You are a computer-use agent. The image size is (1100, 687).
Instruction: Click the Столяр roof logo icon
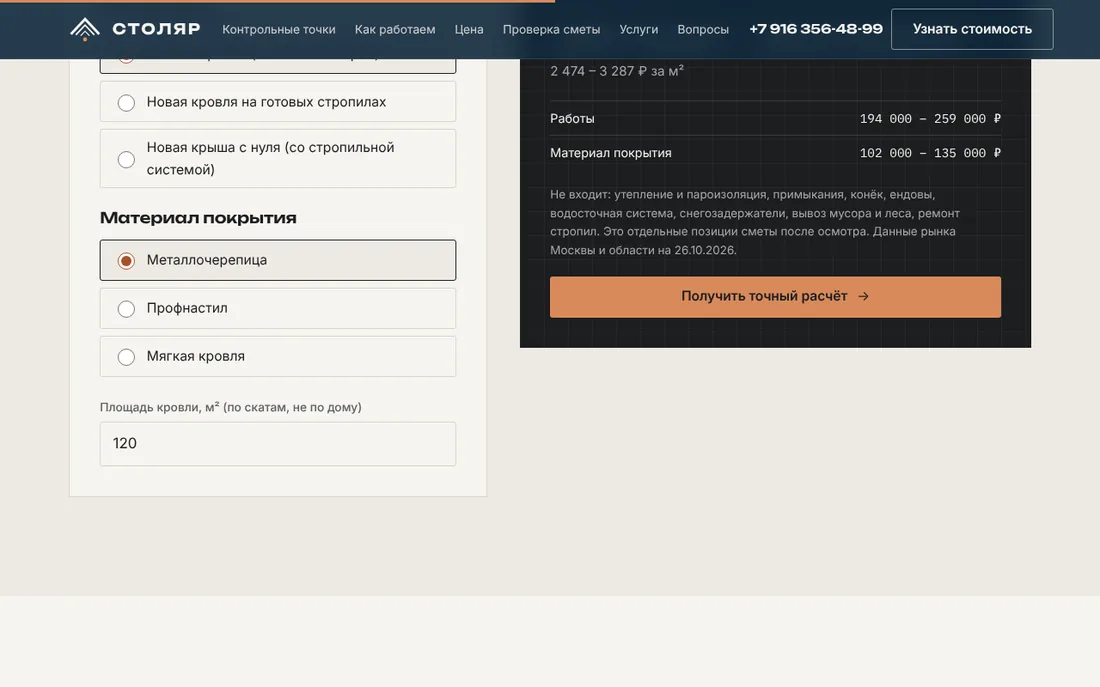85,29
